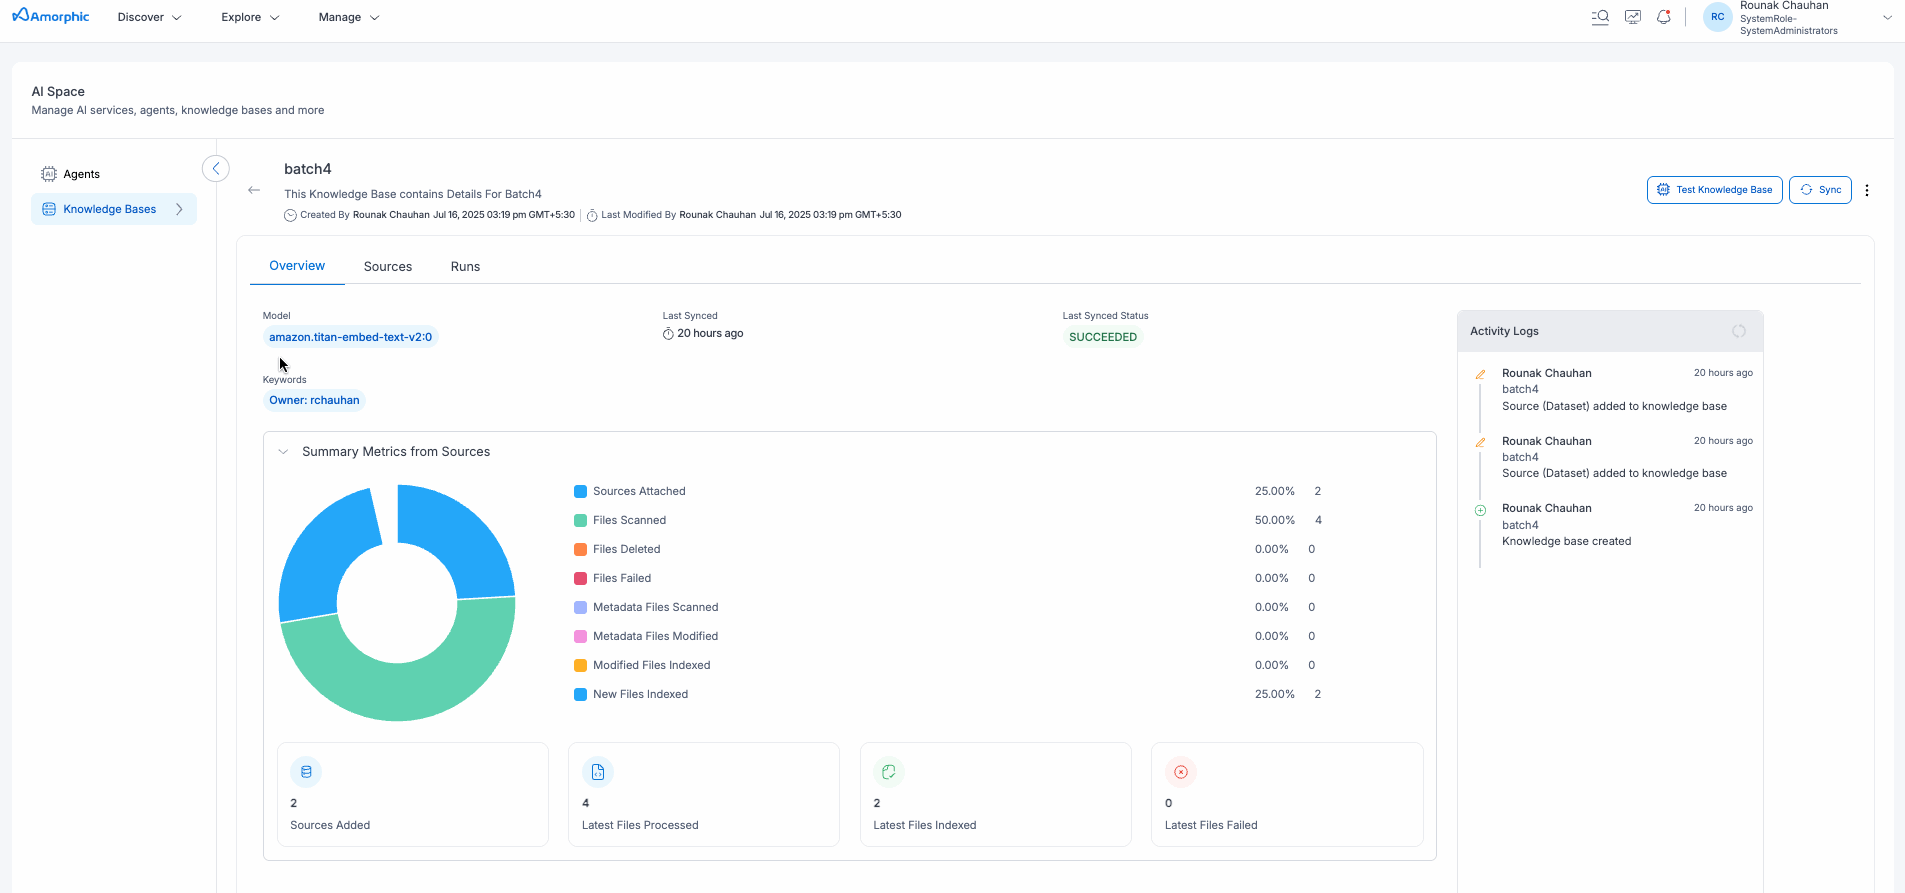Click the RC user avatar
This screenshot has width=1905, height=893.
1717,17
